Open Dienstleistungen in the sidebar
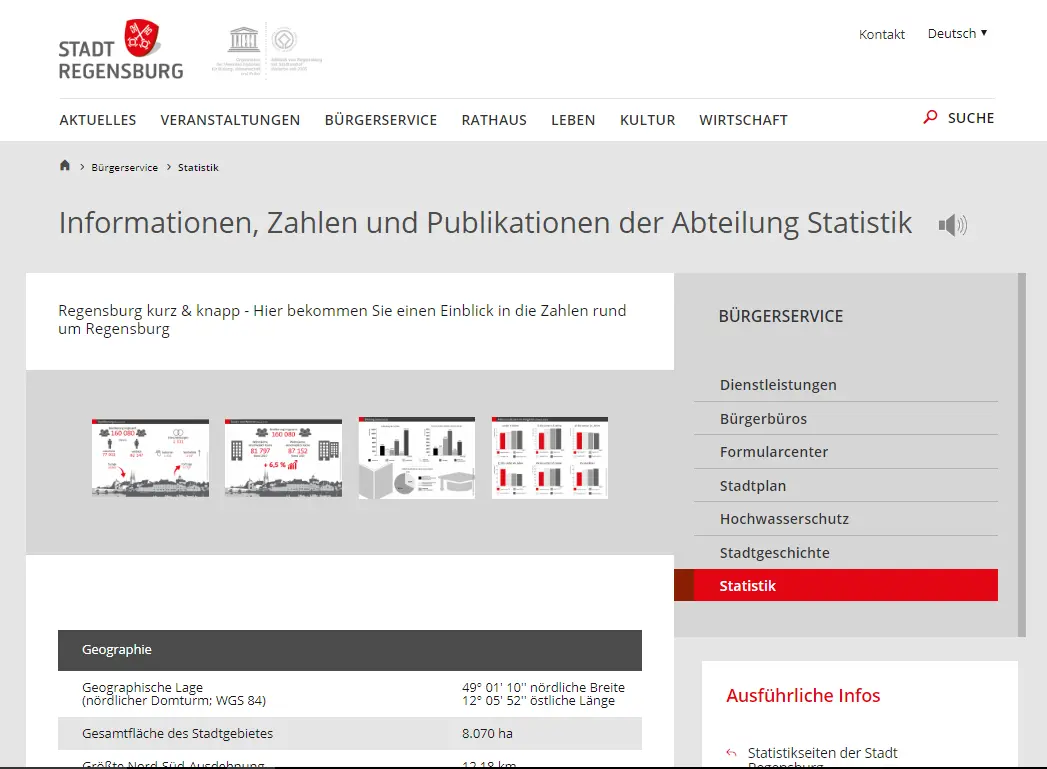 (x=778, y=385)
